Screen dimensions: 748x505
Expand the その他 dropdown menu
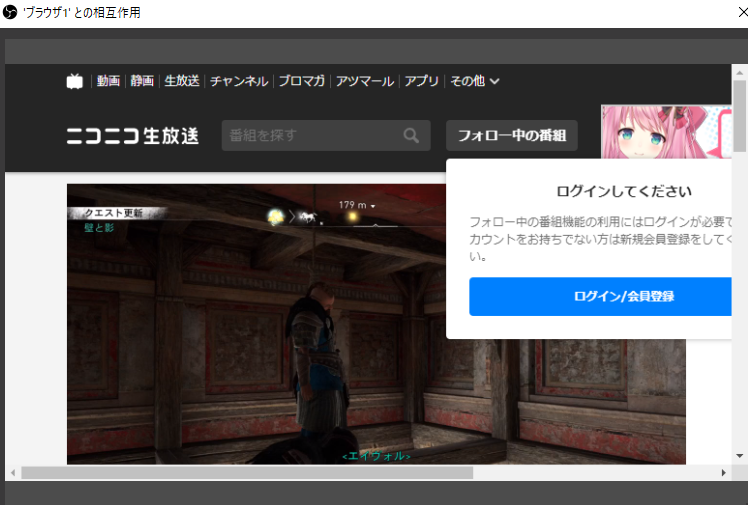pos(475,81)
